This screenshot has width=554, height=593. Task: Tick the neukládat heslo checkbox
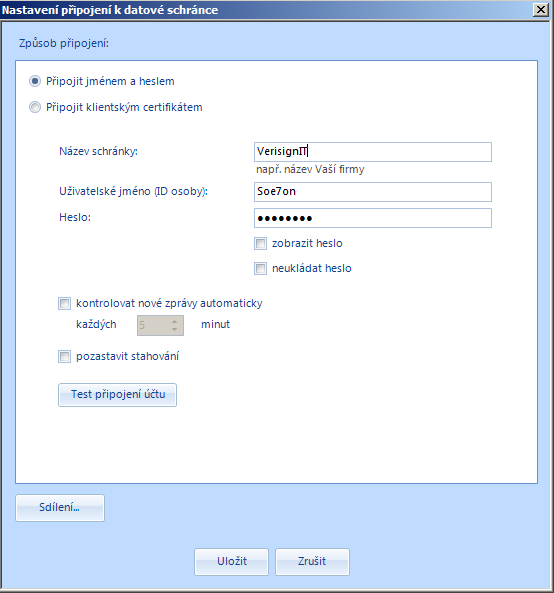(260, 269)
